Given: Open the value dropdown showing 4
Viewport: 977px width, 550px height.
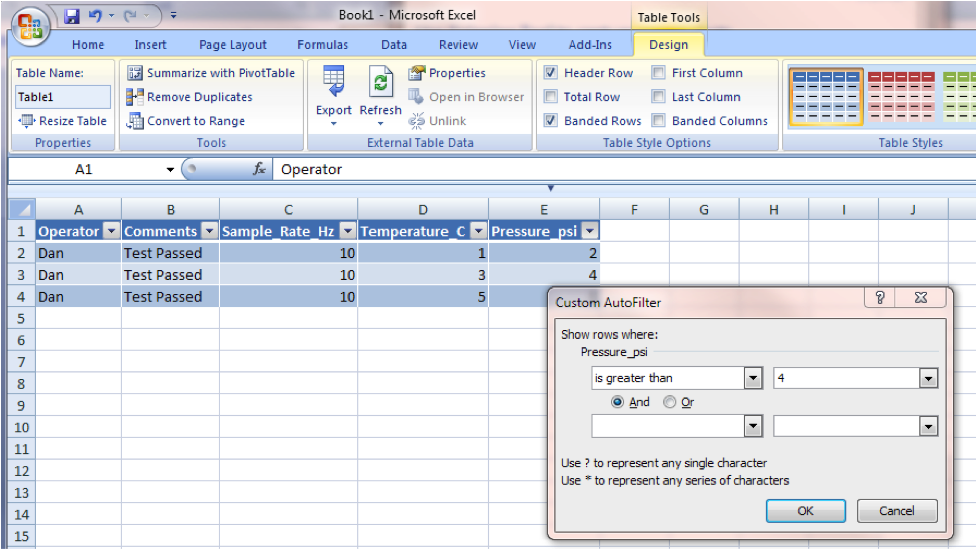Looking at the screenshot, I should (x=928, y=378).
